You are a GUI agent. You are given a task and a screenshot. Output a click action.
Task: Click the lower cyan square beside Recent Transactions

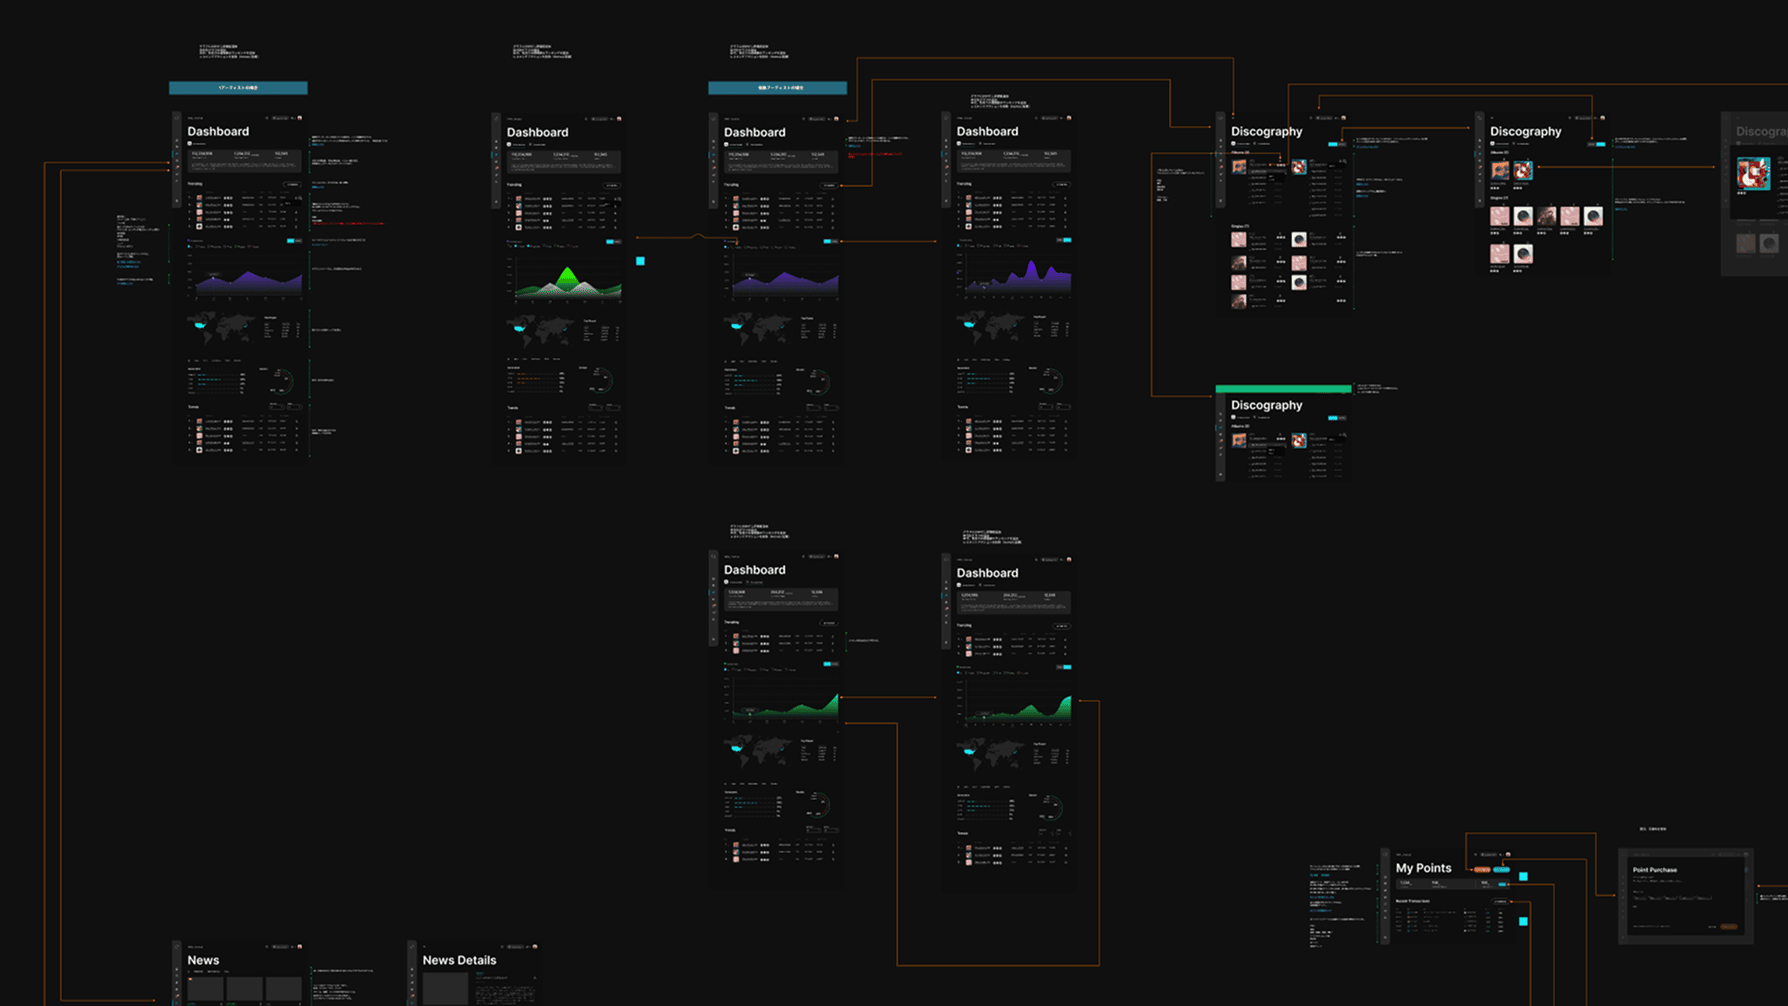1523,921
